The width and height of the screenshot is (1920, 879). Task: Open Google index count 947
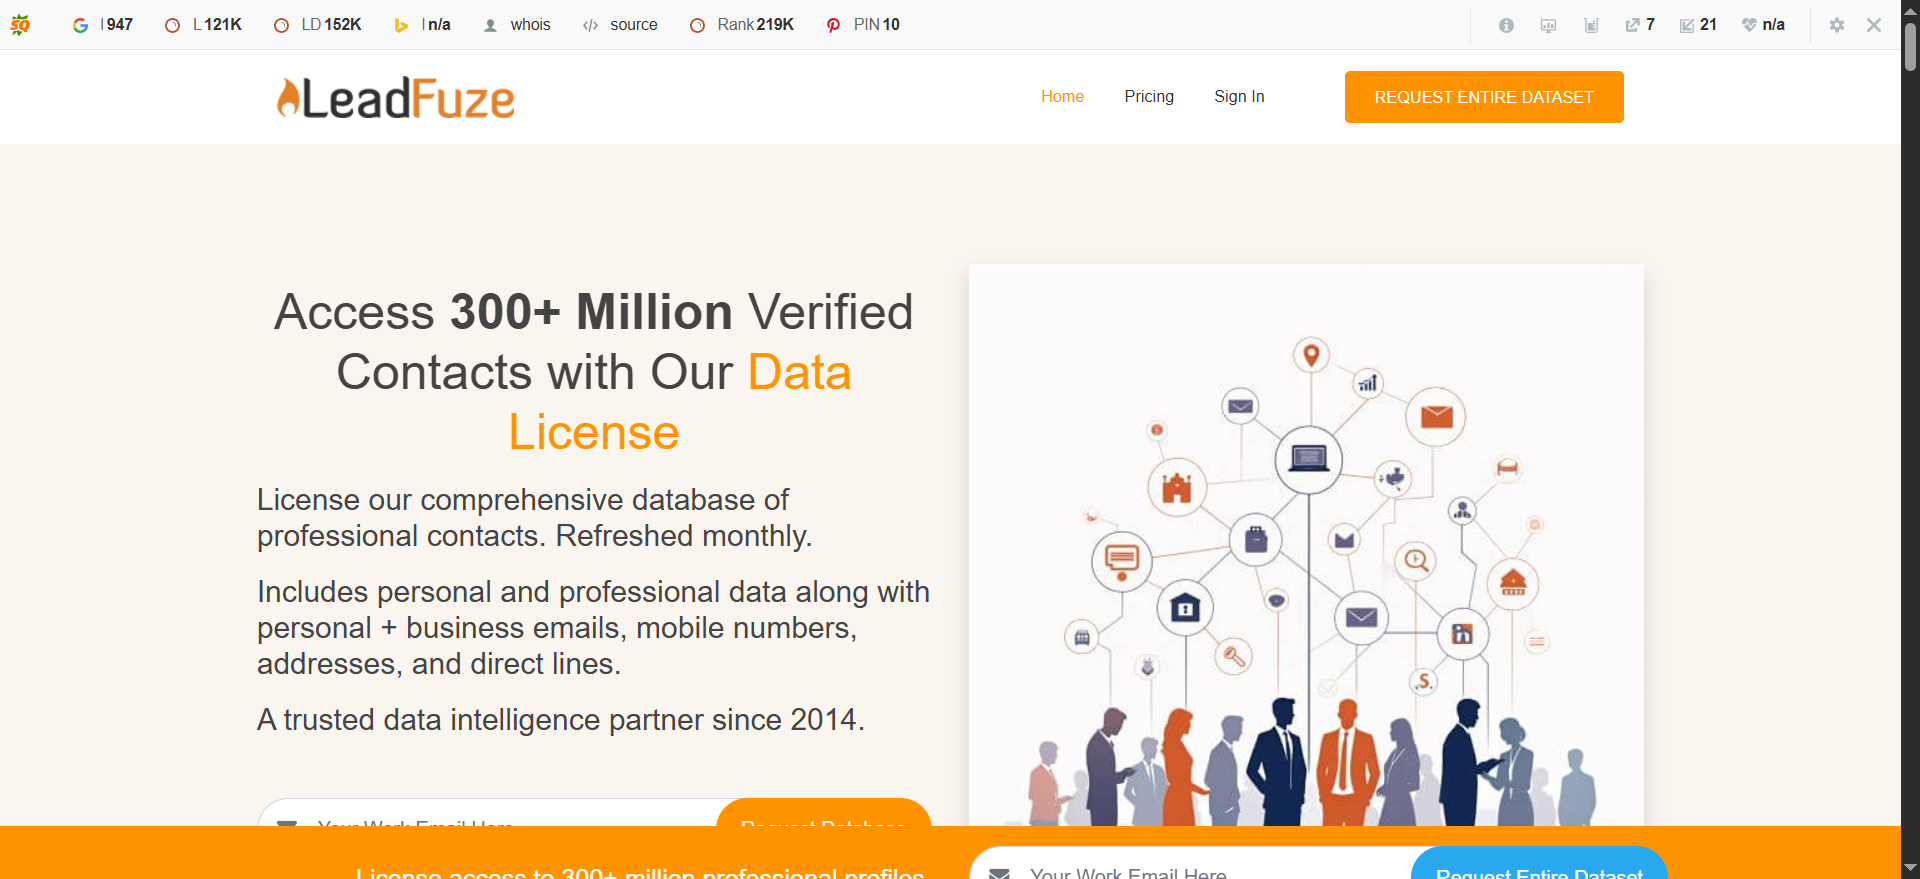[x=102, y=25]
